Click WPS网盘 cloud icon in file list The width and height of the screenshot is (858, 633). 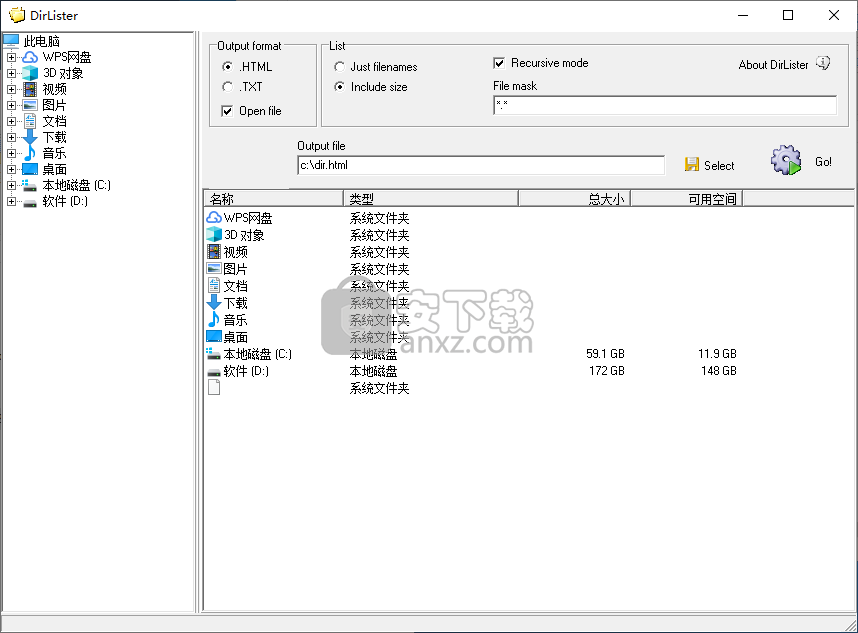213,218
